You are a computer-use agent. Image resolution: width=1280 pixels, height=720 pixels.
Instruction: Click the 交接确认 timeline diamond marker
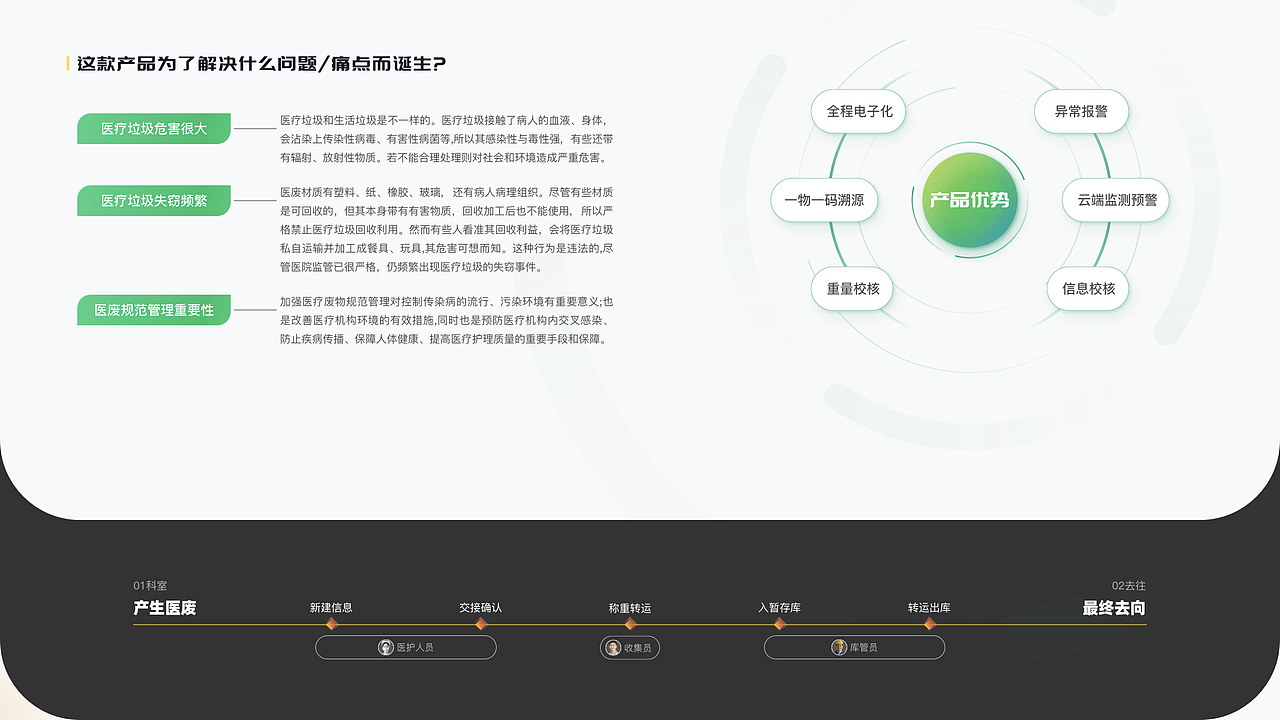pos(481,624)
